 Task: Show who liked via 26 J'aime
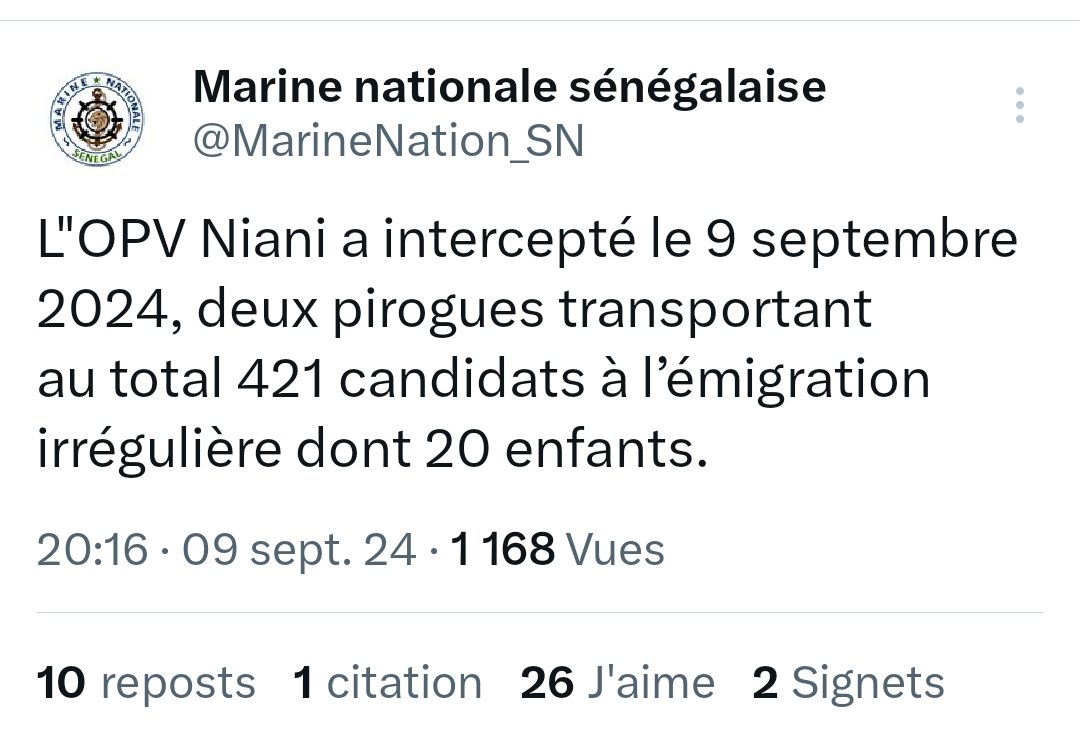(618, 683)
